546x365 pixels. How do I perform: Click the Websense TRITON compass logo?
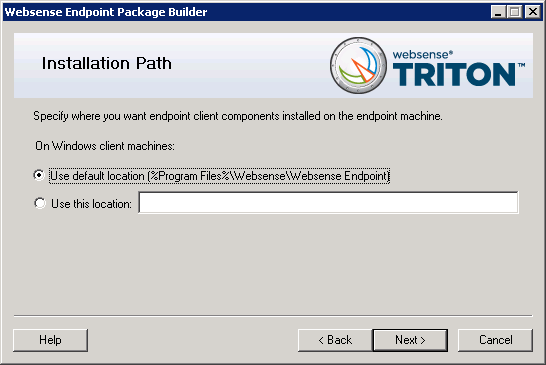358,65
